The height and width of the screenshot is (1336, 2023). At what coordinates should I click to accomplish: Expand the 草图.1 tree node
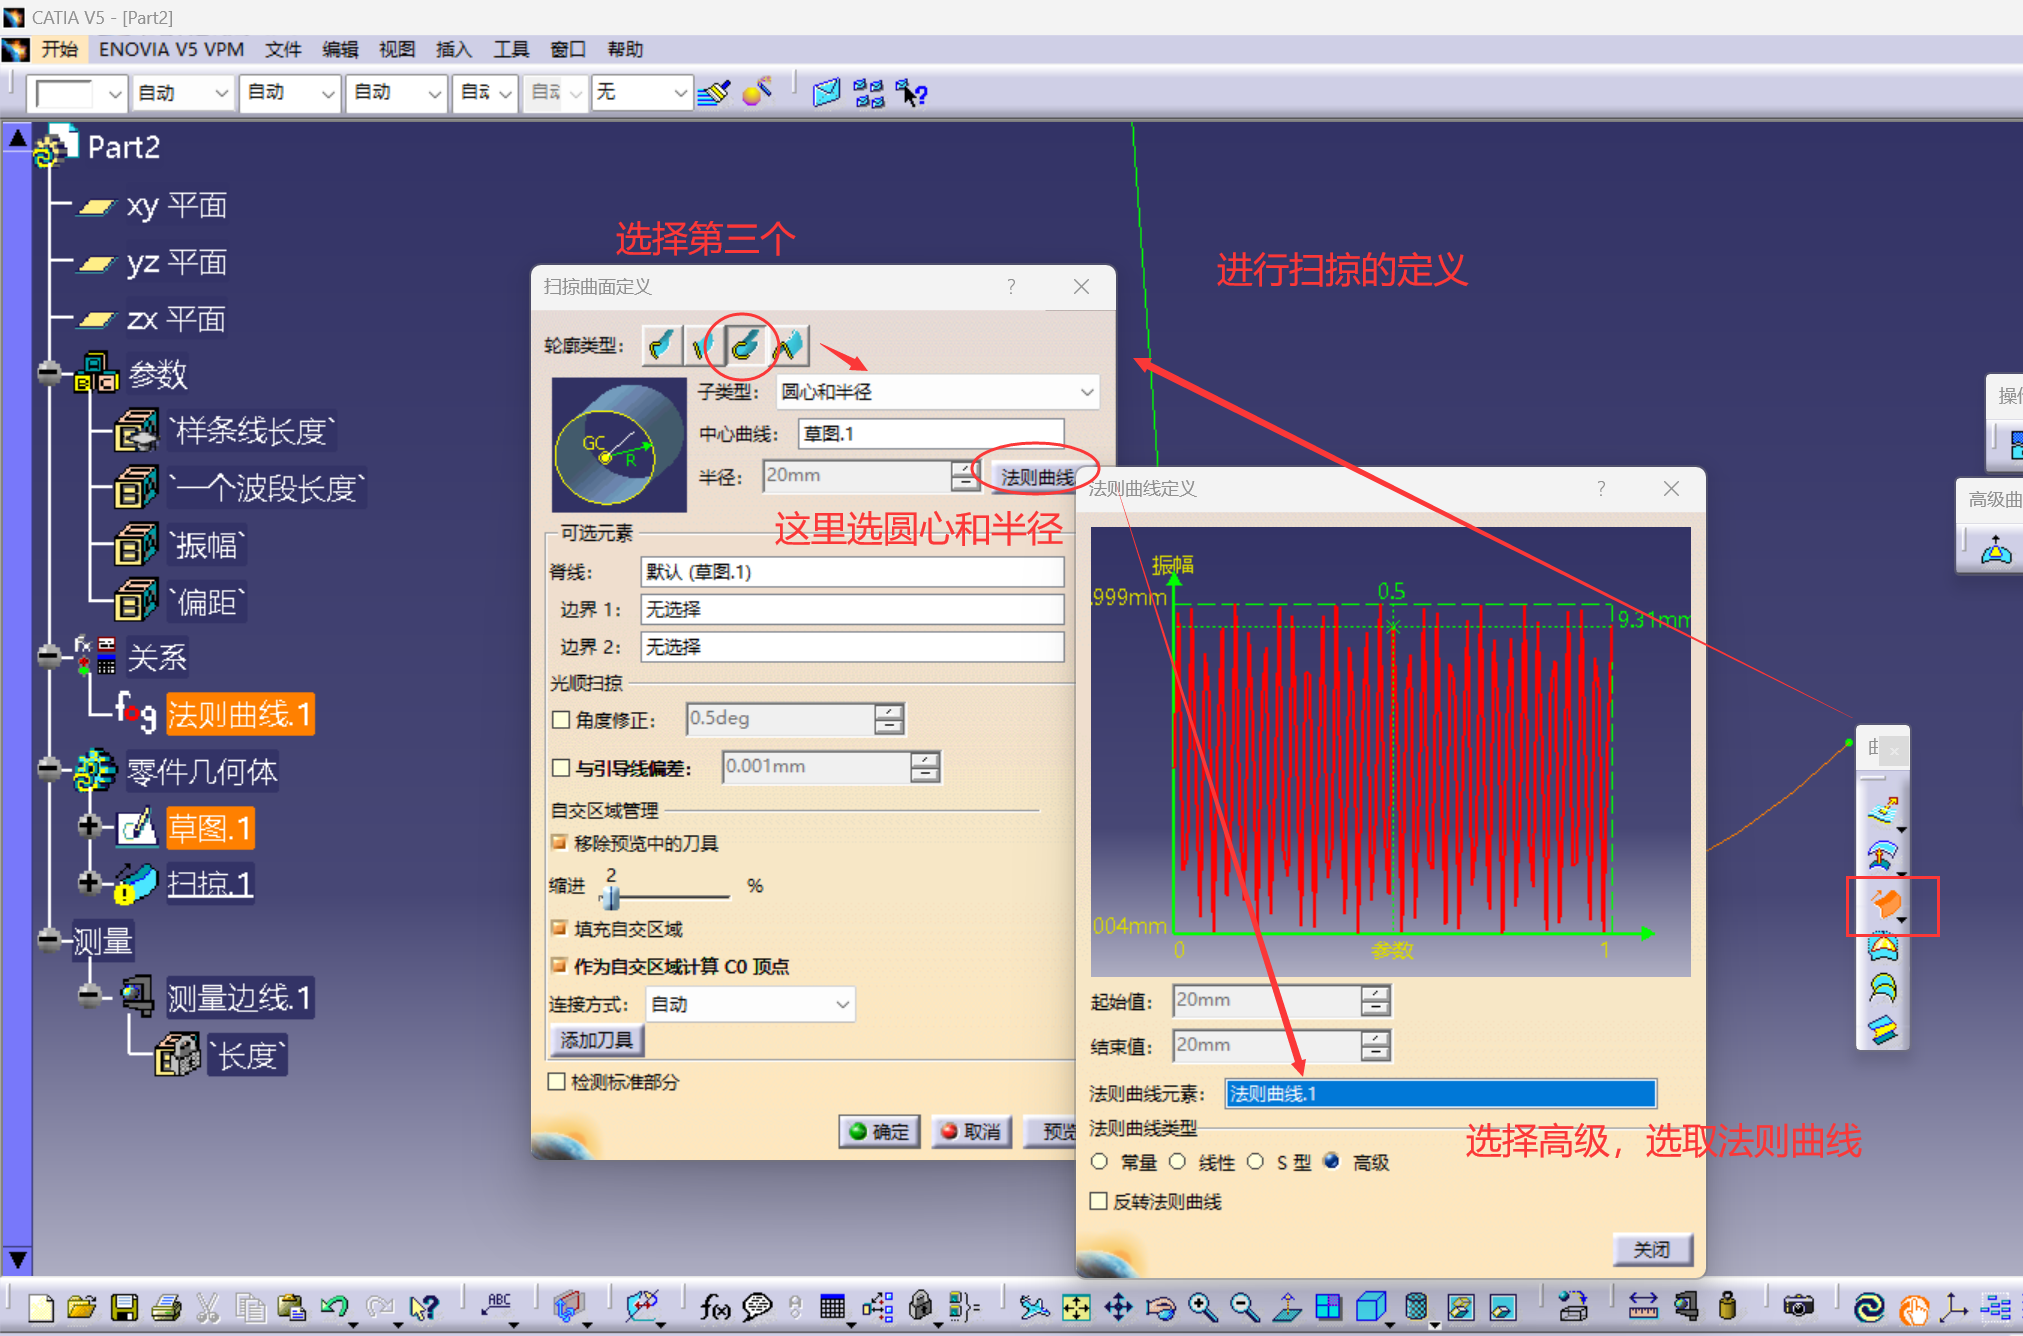pos(89,826)
